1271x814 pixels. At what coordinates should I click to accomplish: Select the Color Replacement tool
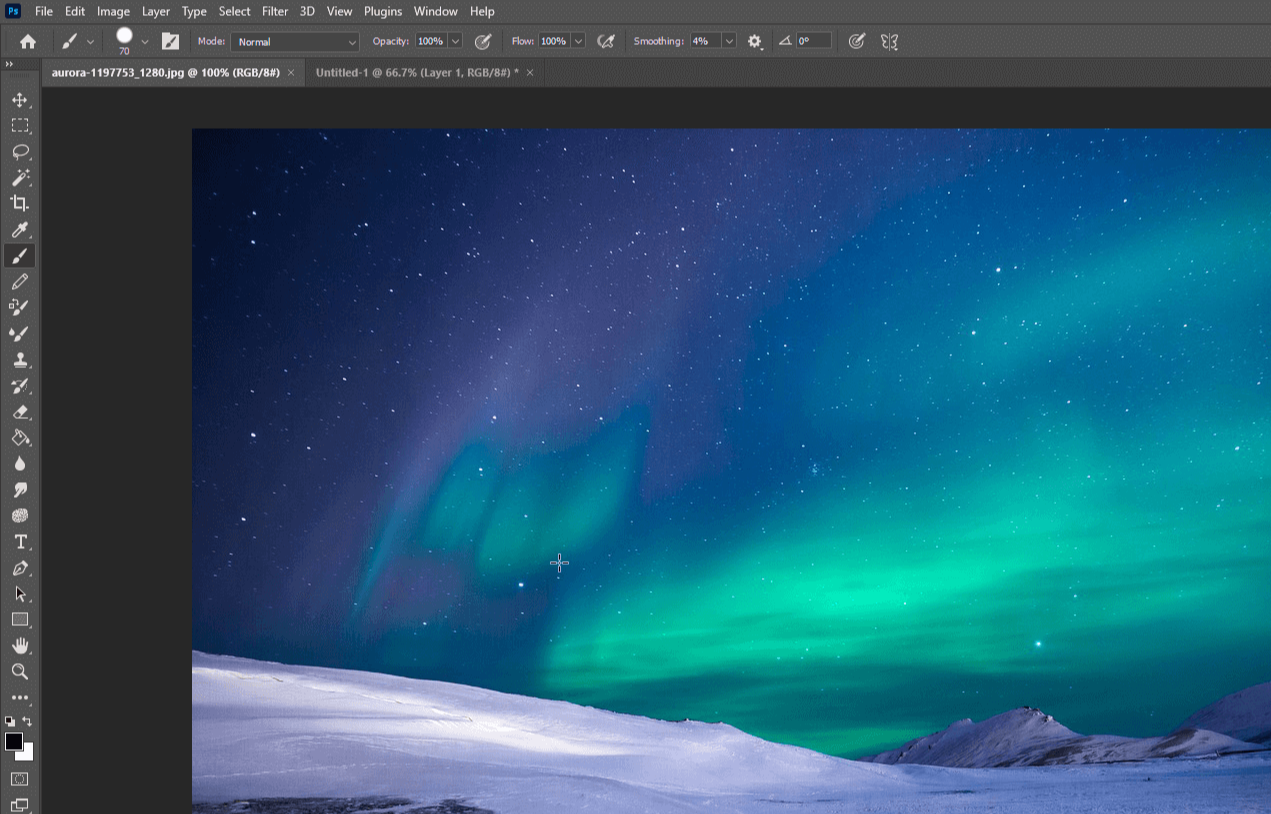[x=20, y=308]
